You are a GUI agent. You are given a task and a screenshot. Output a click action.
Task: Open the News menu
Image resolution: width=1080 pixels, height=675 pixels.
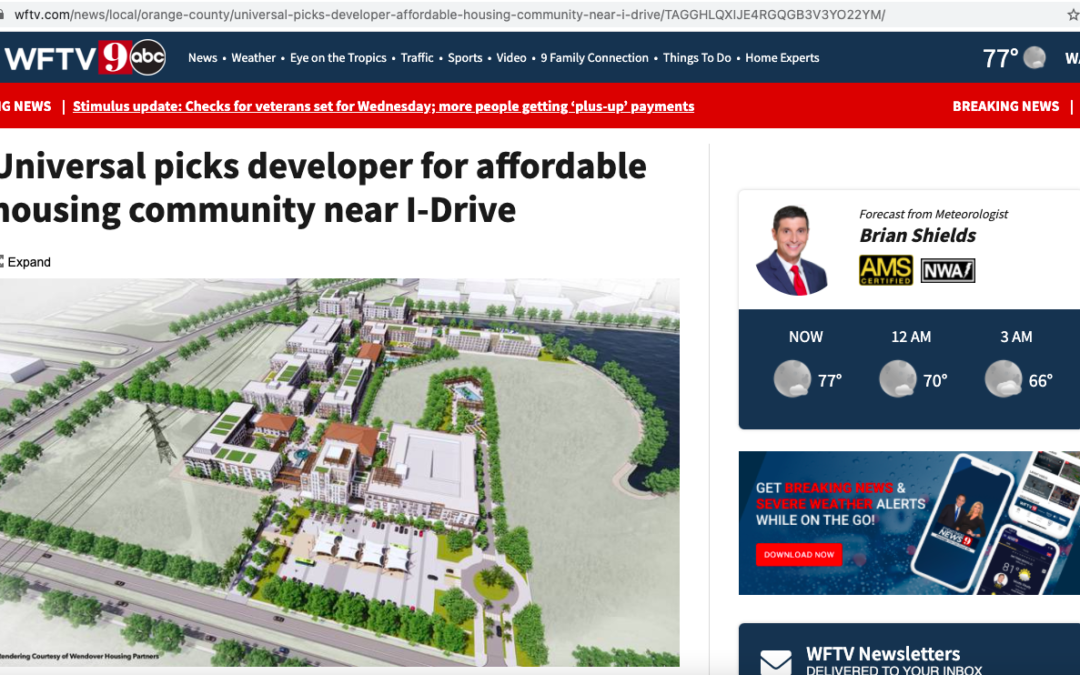coord(202,58)
